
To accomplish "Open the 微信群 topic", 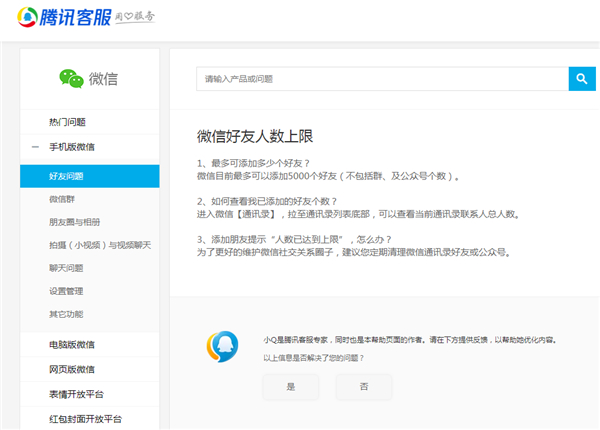I will click(x=63, y=199).
